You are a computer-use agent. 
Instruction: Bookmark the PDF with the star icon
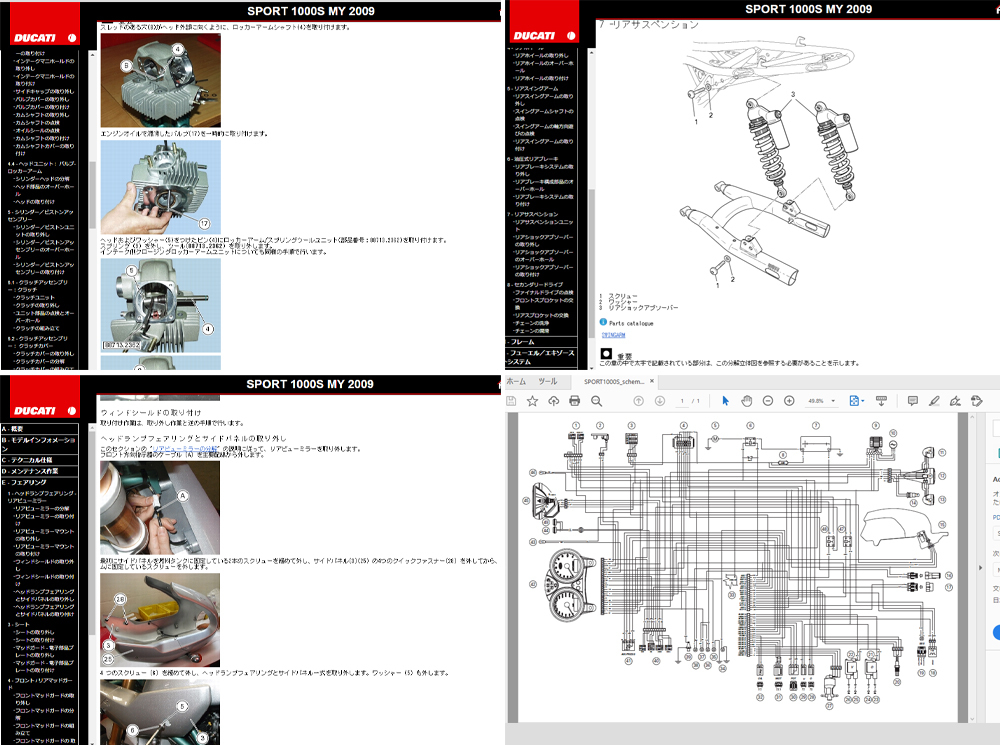tap(533, 401)
